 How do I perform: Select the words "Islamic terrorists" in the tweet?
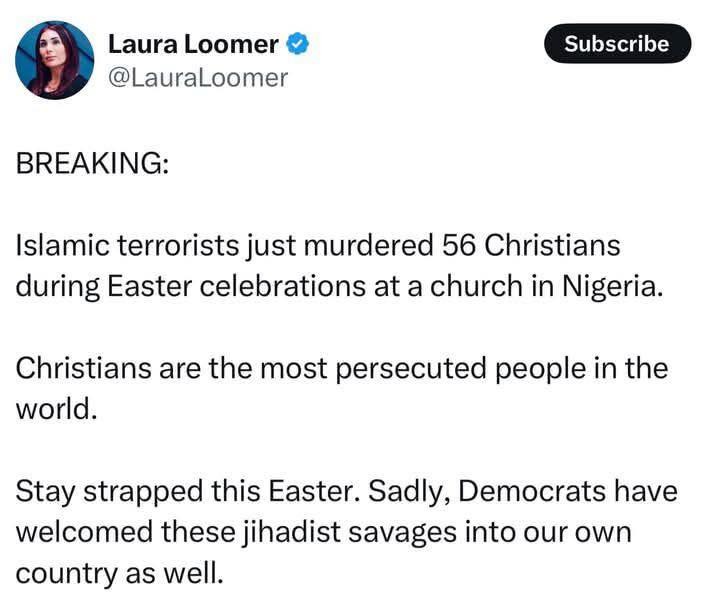[x=128, y=244]
